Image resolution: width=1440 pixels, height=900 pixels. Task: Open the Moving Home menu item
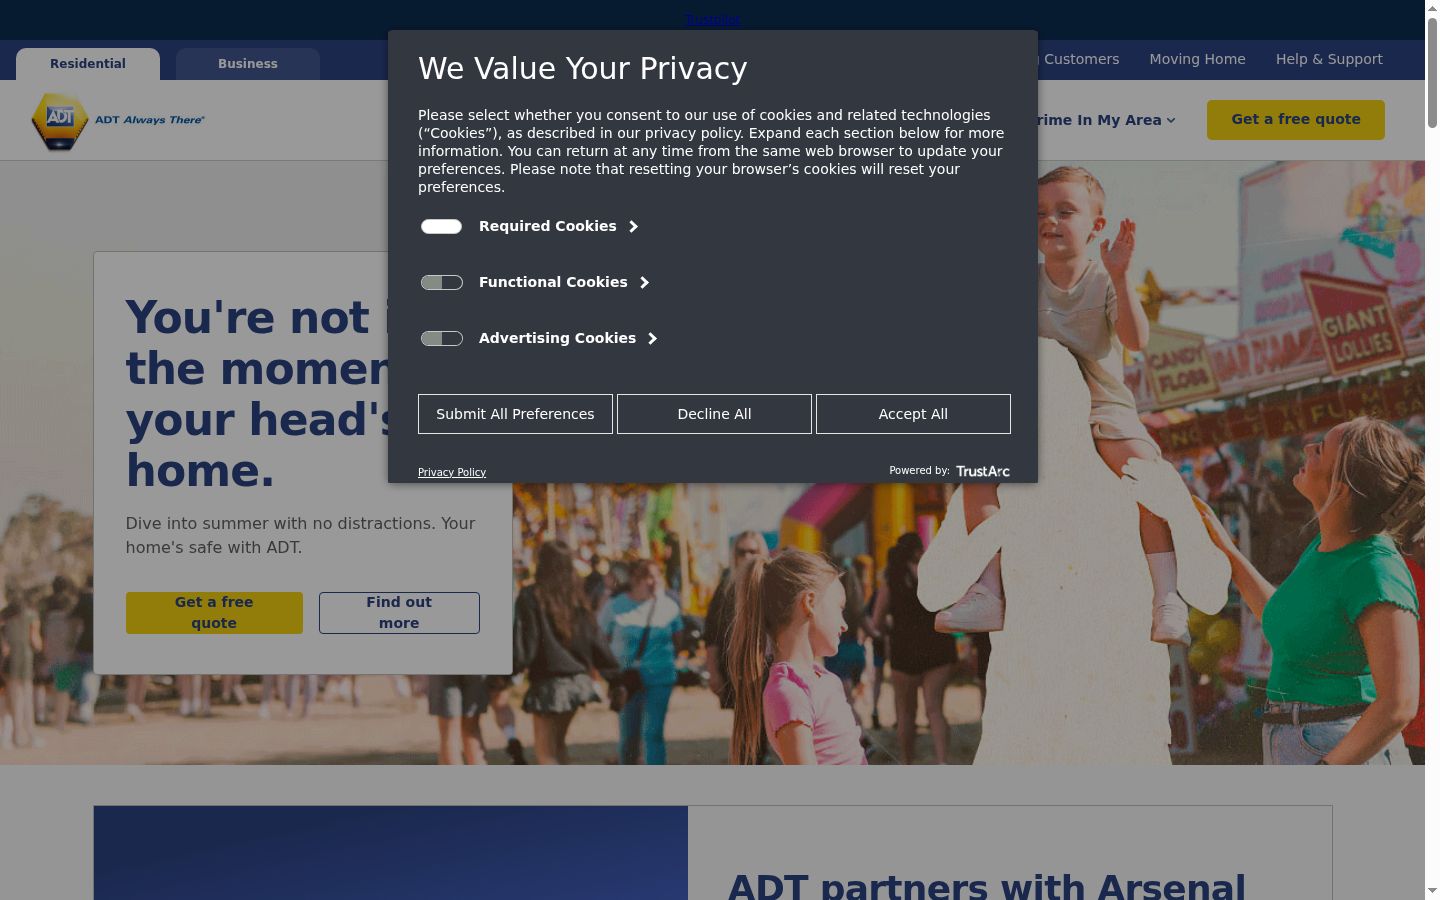click(1197, 59)
